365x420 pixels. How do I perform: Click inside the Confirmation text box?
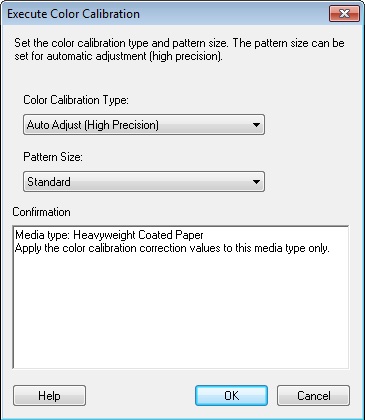pyautogui.click(x=181, y=297)
